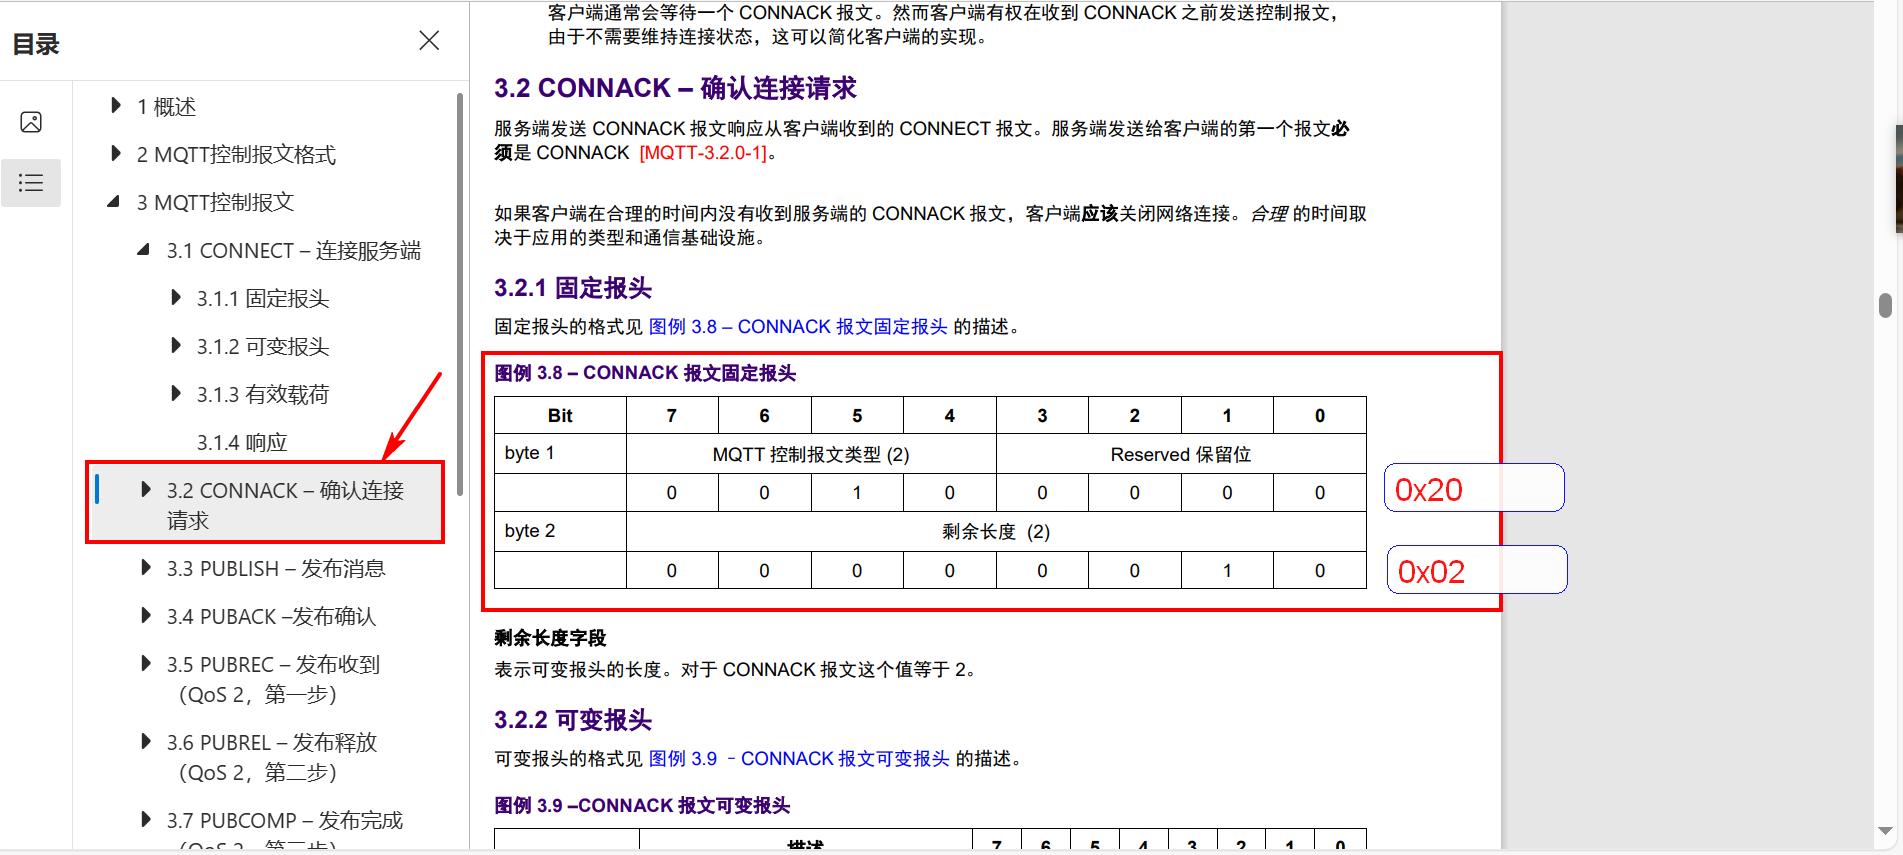Expand the '3.1.1 固定报头' entry

pos(176,298)
